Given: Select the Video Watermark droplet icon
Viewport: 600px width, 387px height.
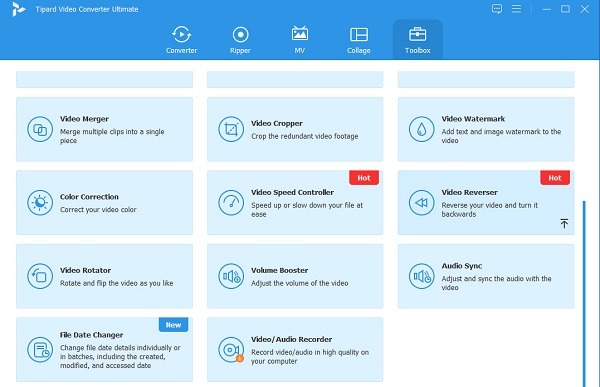Looking at the screenshot, I should (421, 129).
